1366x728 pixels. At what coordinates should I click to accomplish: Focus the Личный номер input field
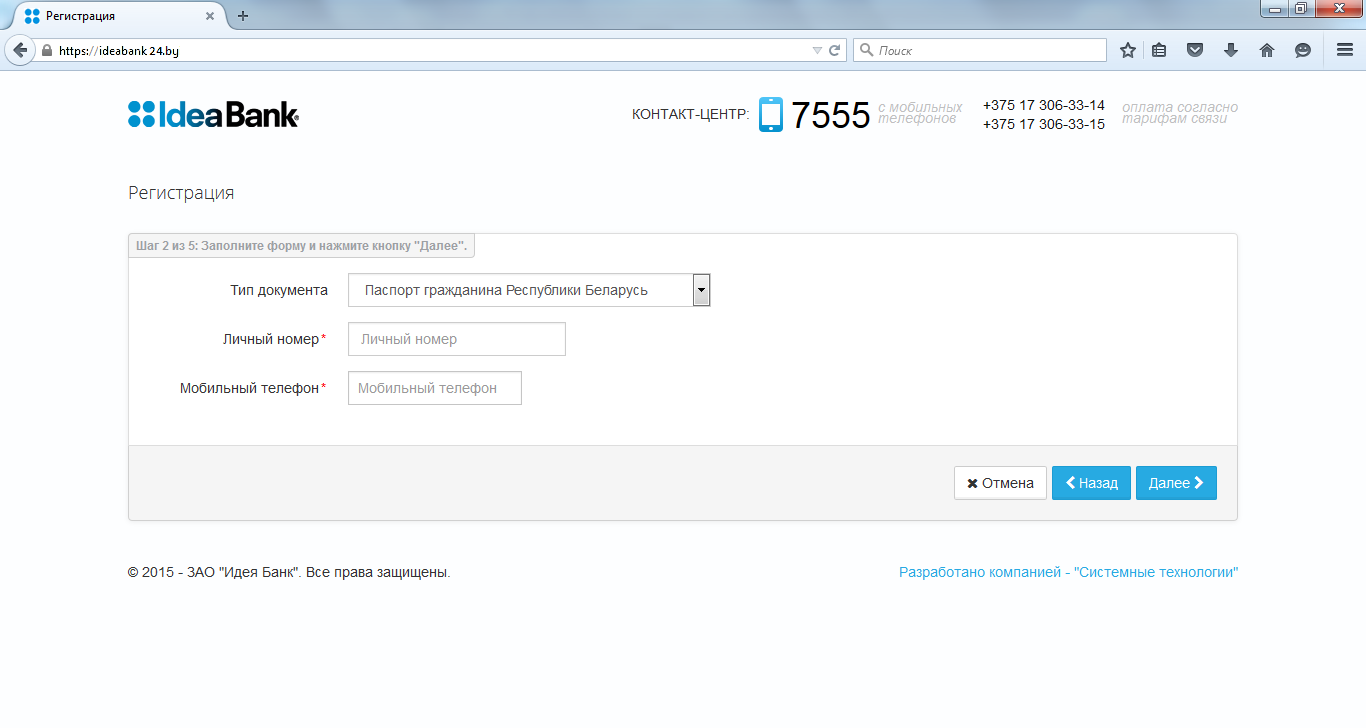click(x=456, y=339)
